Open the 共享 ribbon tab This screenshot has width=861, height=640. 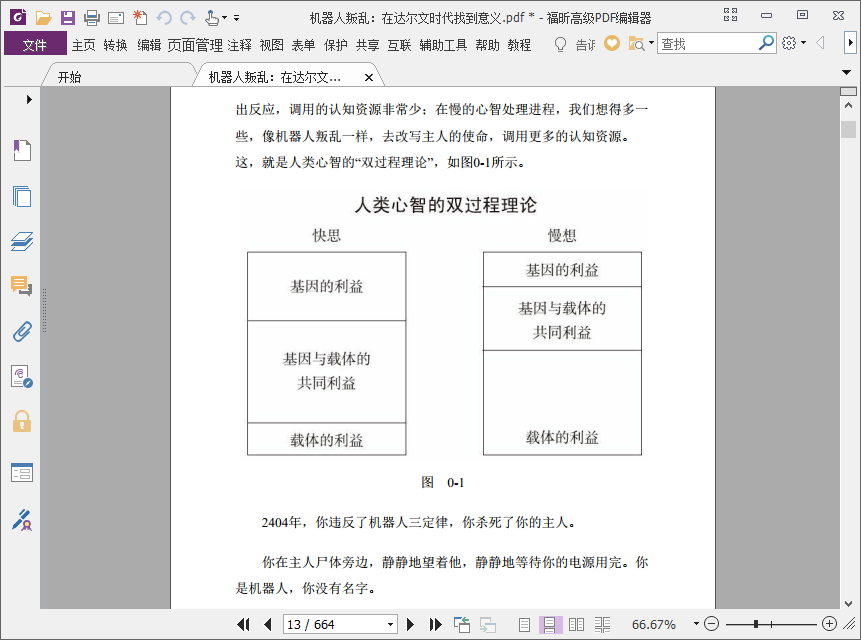(x=367, y=45)
